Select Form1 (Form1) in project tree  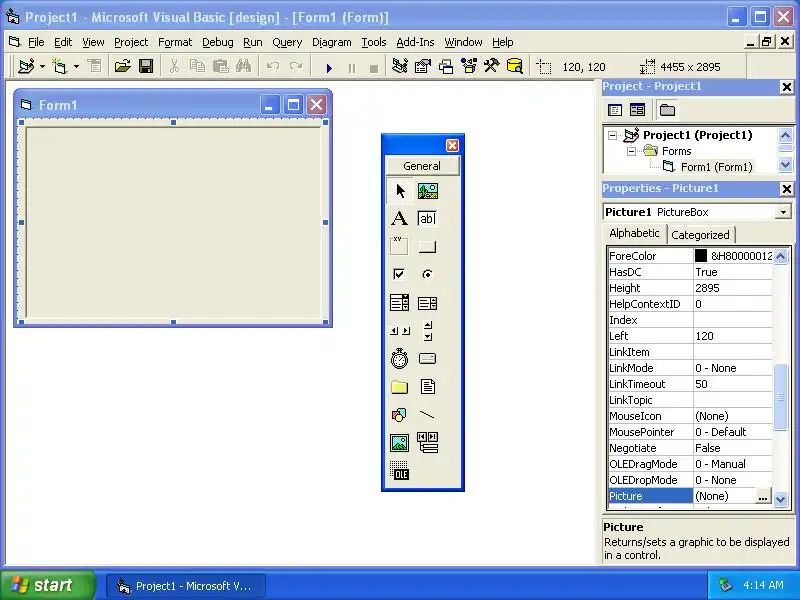(x=716, y=167)
